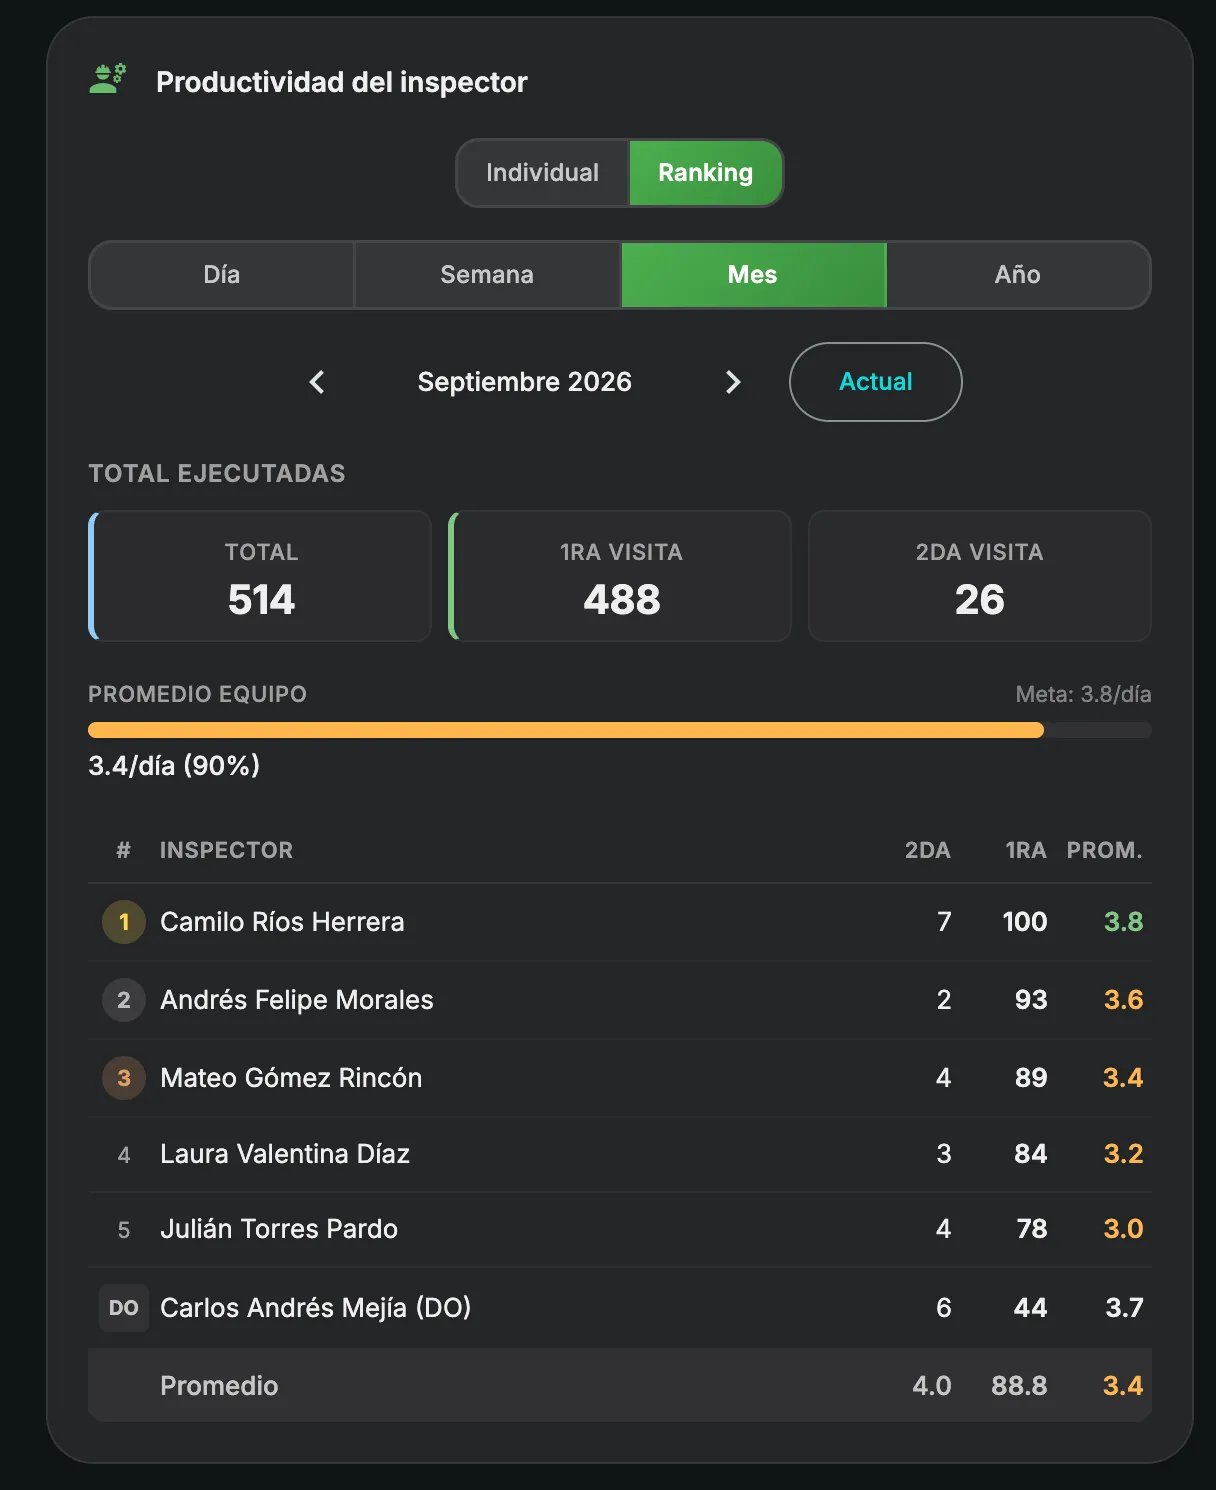Click the Meta: 3.8/día label
The height and width of the screenshot is (1490, 1216).
click(x=1083, y=694)
